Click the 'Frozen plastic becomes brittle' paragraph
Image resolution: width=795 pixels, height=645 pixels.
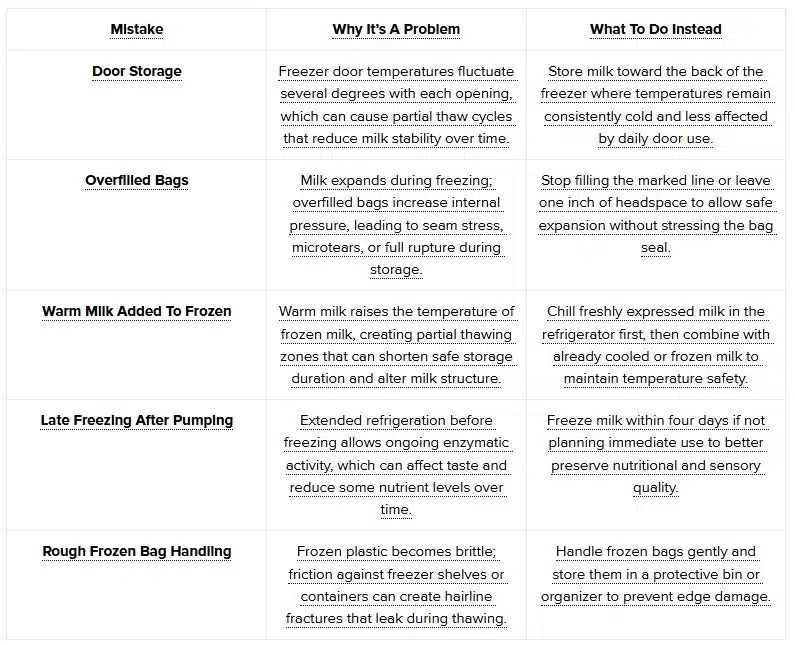(396, 585)
